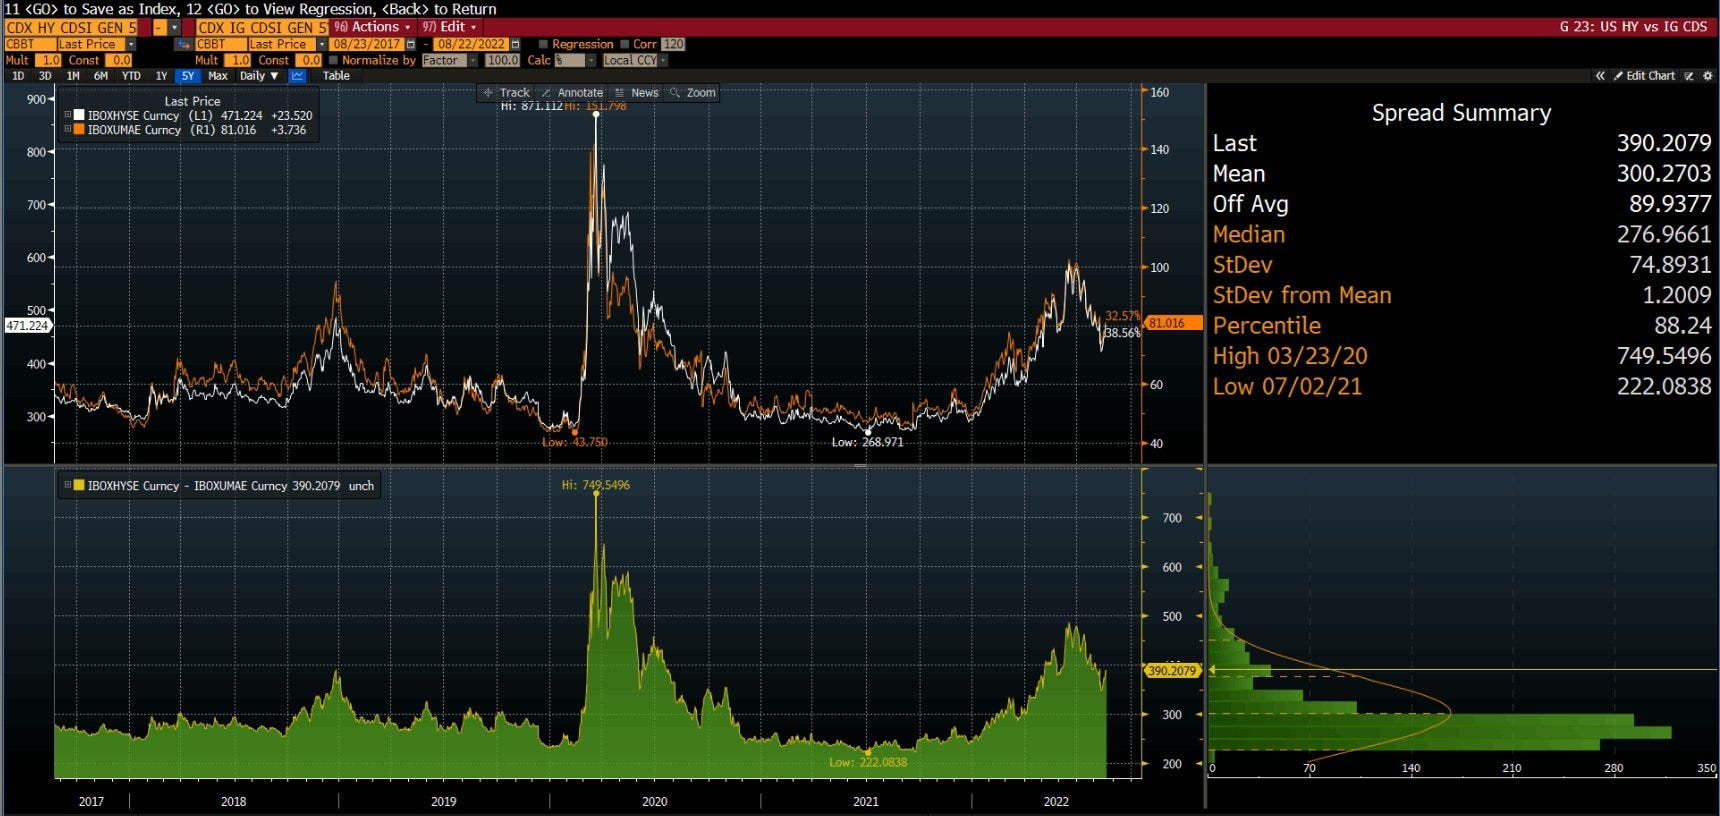This screenshot has width=1720, height=816.
Task: Open the Daily periodicity dropdown
Action: [259, 75]
